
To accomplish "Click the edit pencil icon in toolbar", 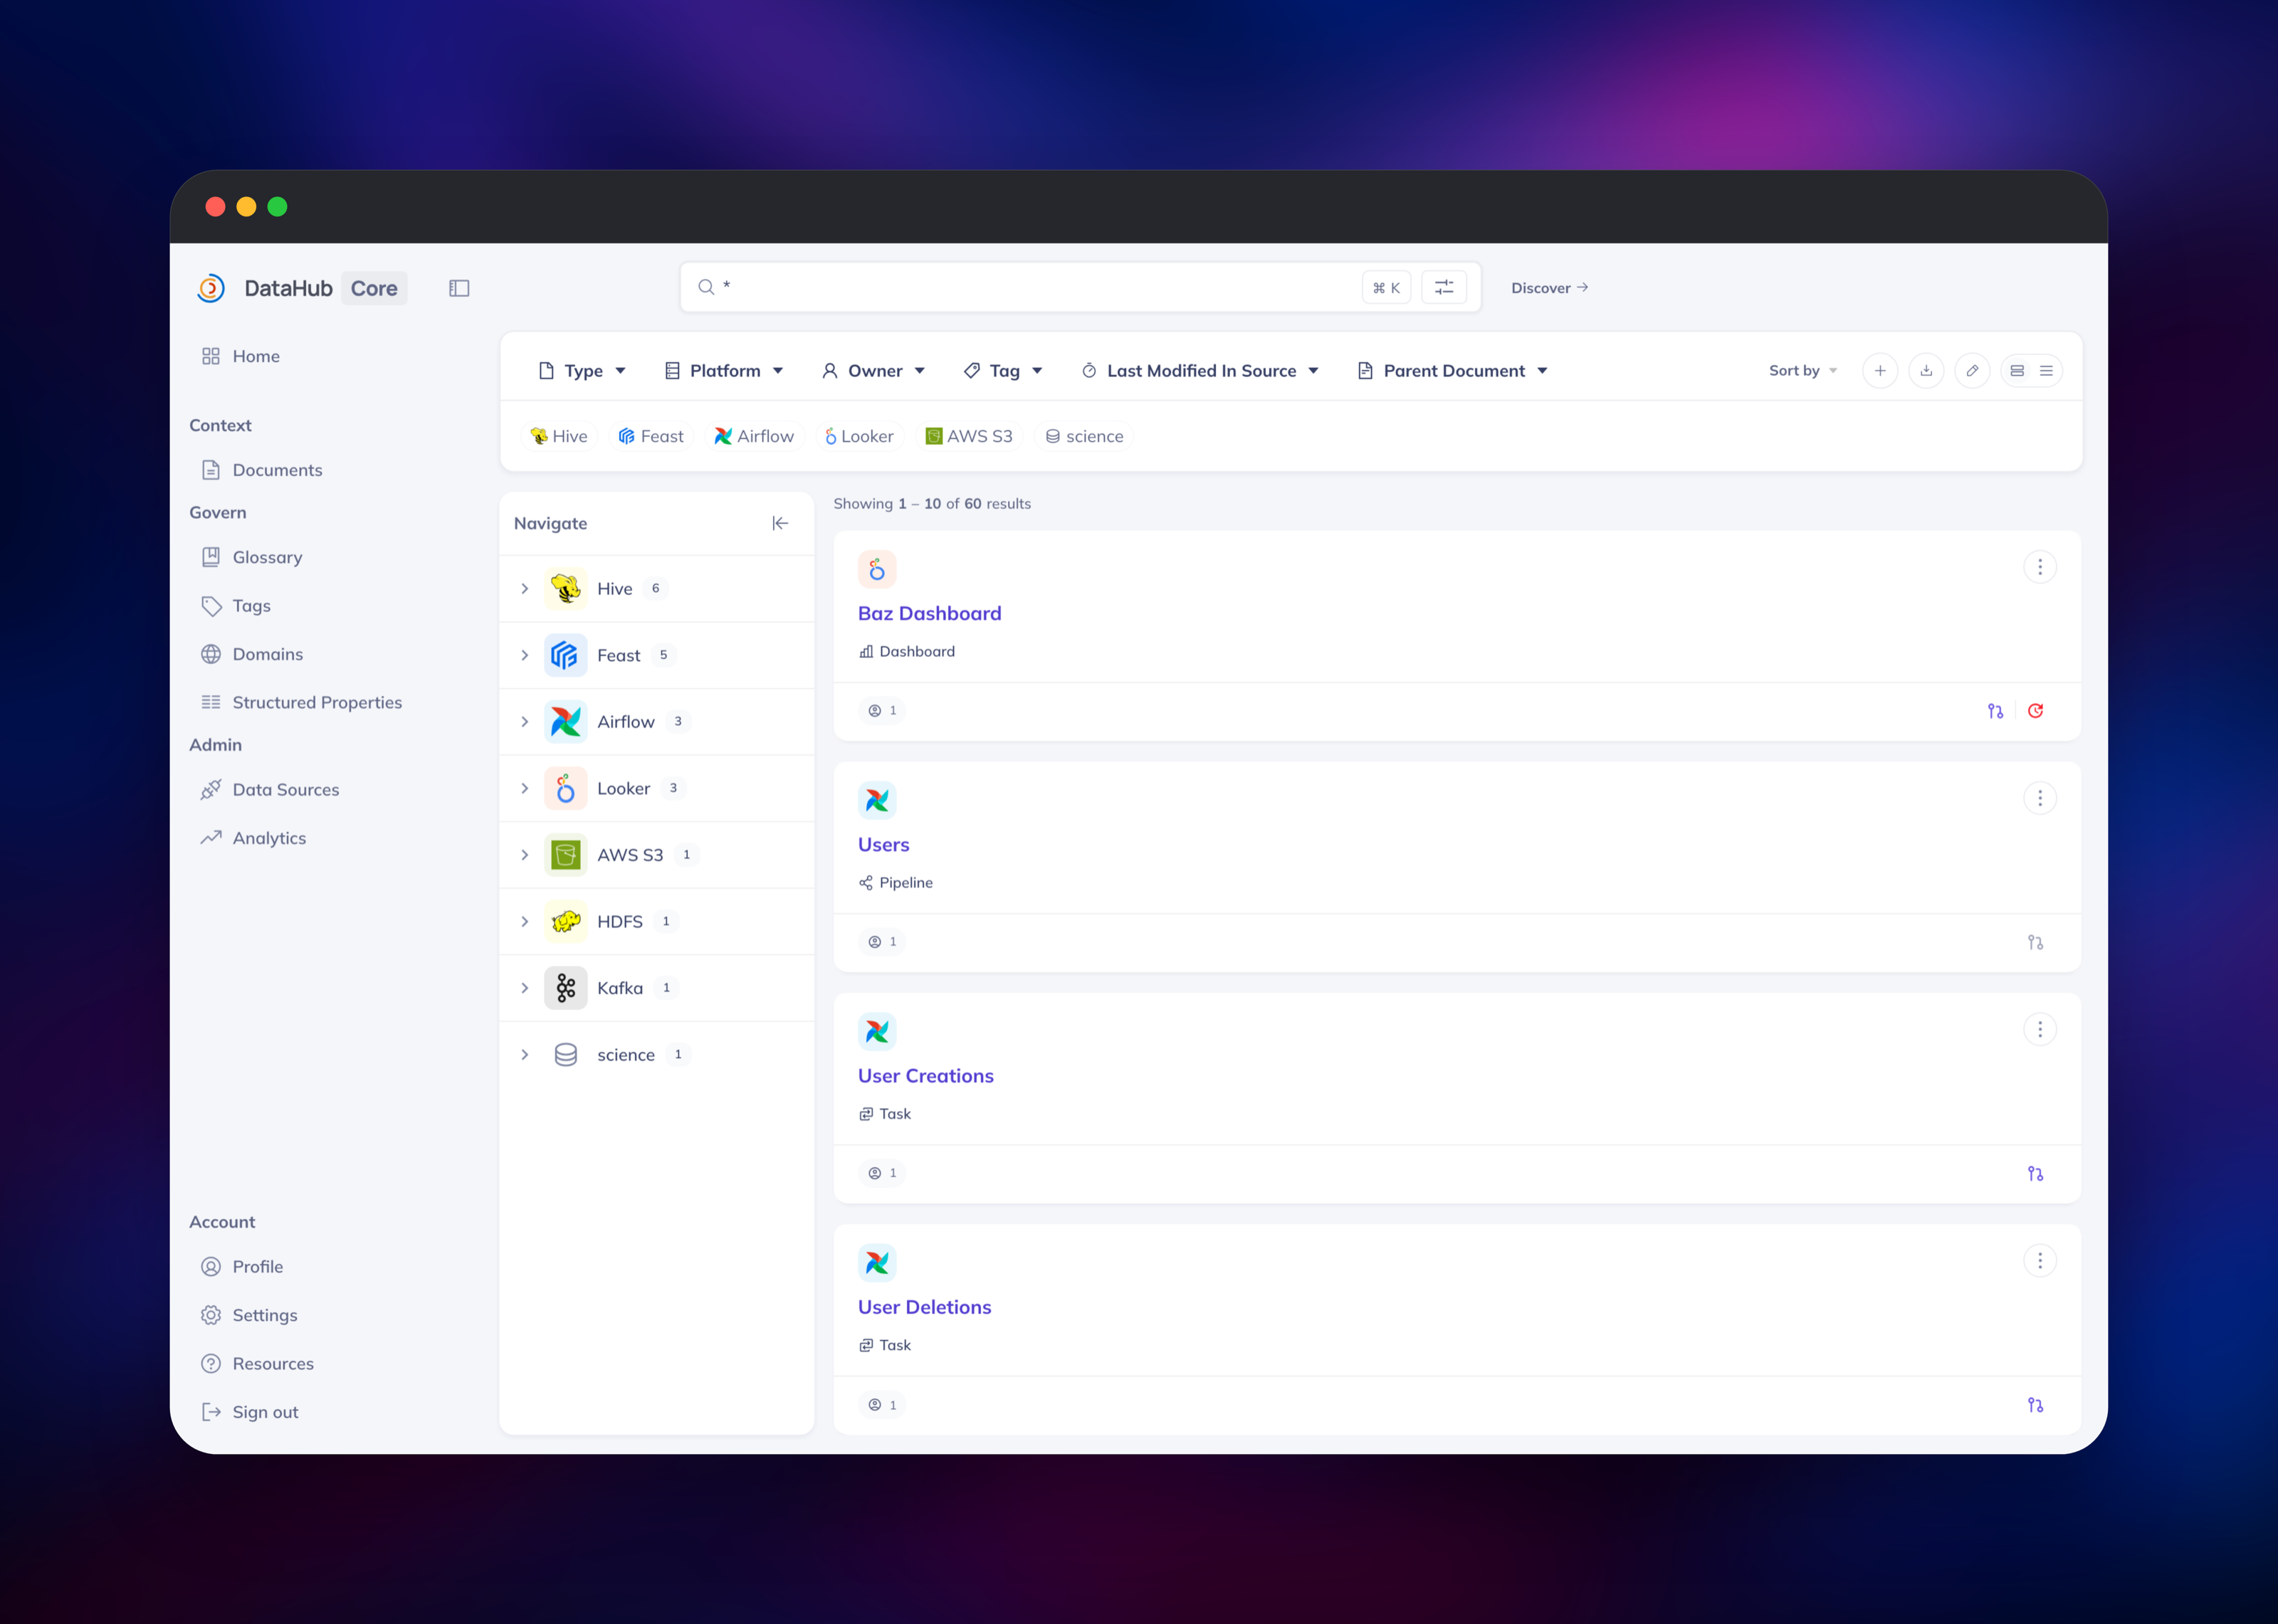I will pos(1972,371).
